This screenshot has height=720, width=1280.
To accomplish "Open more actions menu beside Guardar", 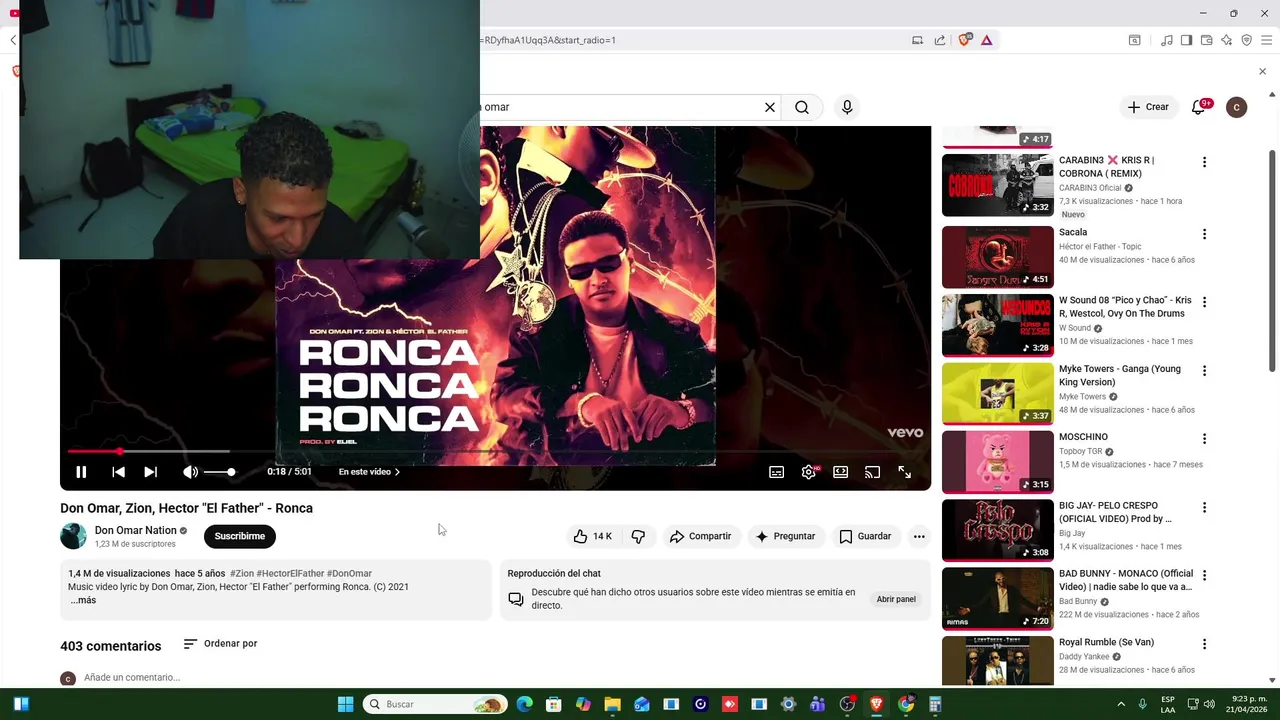I will click(919, 536).
